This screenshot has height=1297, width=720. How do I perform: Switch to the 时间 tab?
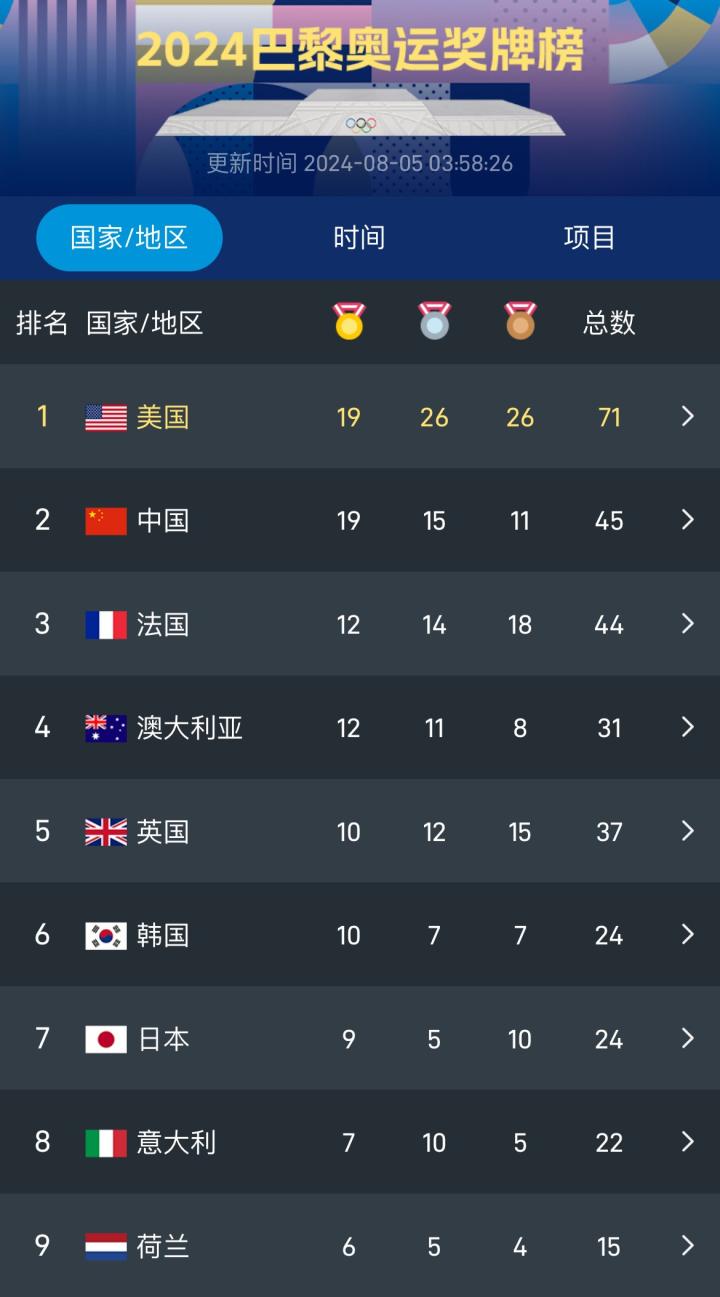(359, 238)
